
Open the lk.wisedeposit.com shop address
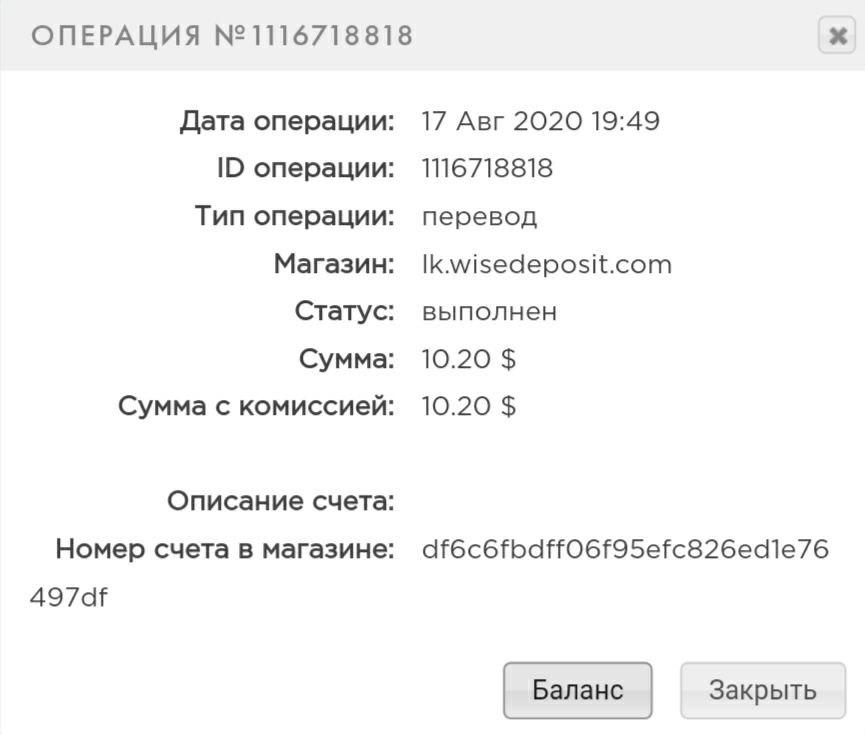coord(547,264)
